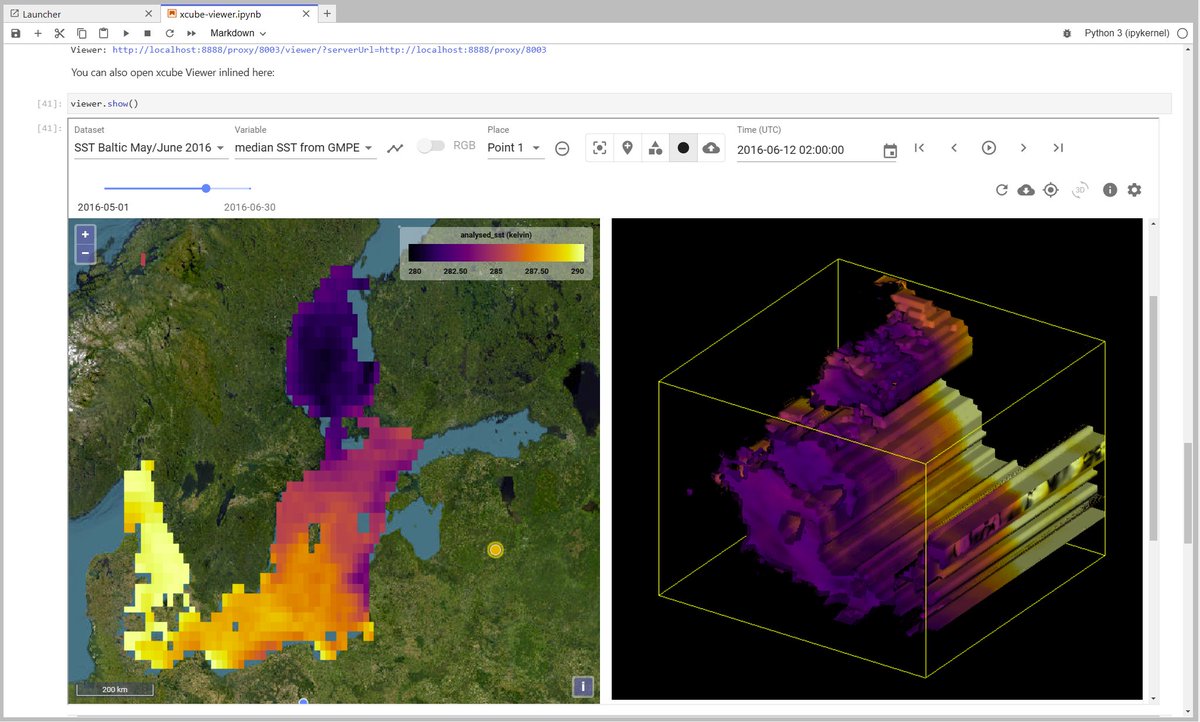
Task: Refresh the viewer data
Action: tap(1001, 189)
